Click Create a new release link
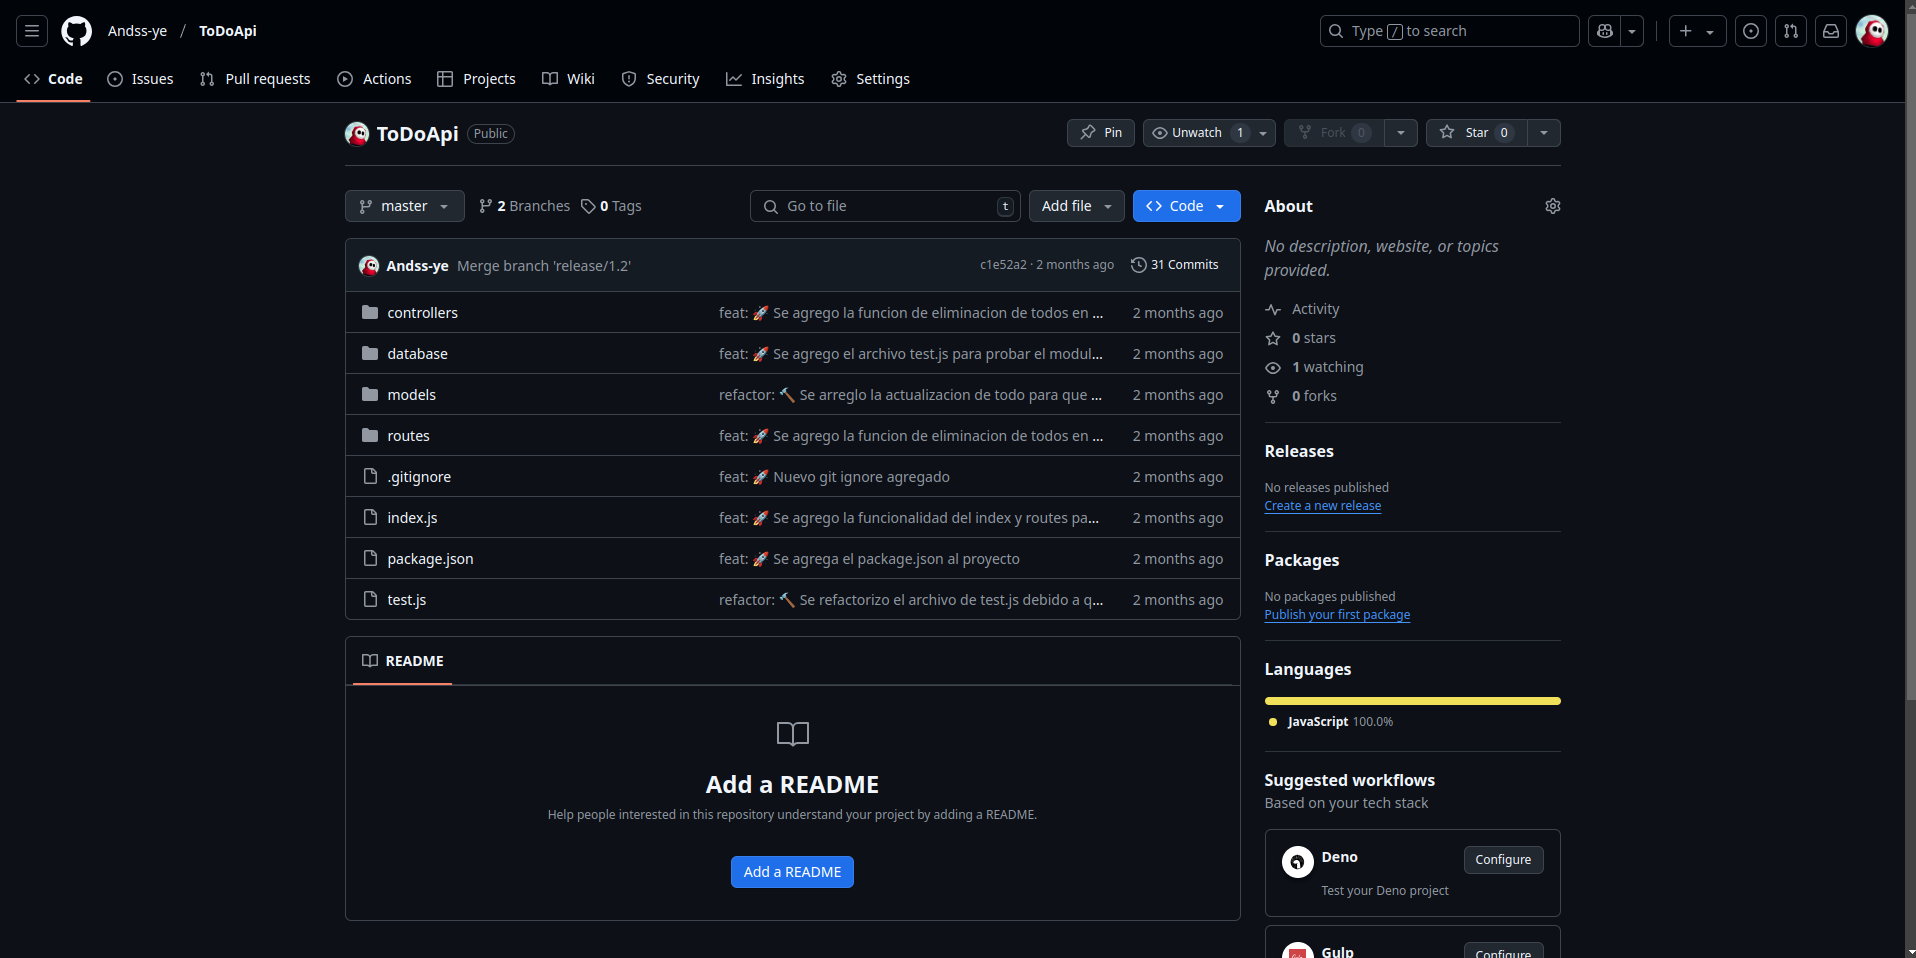 [x=1322, y=506]
